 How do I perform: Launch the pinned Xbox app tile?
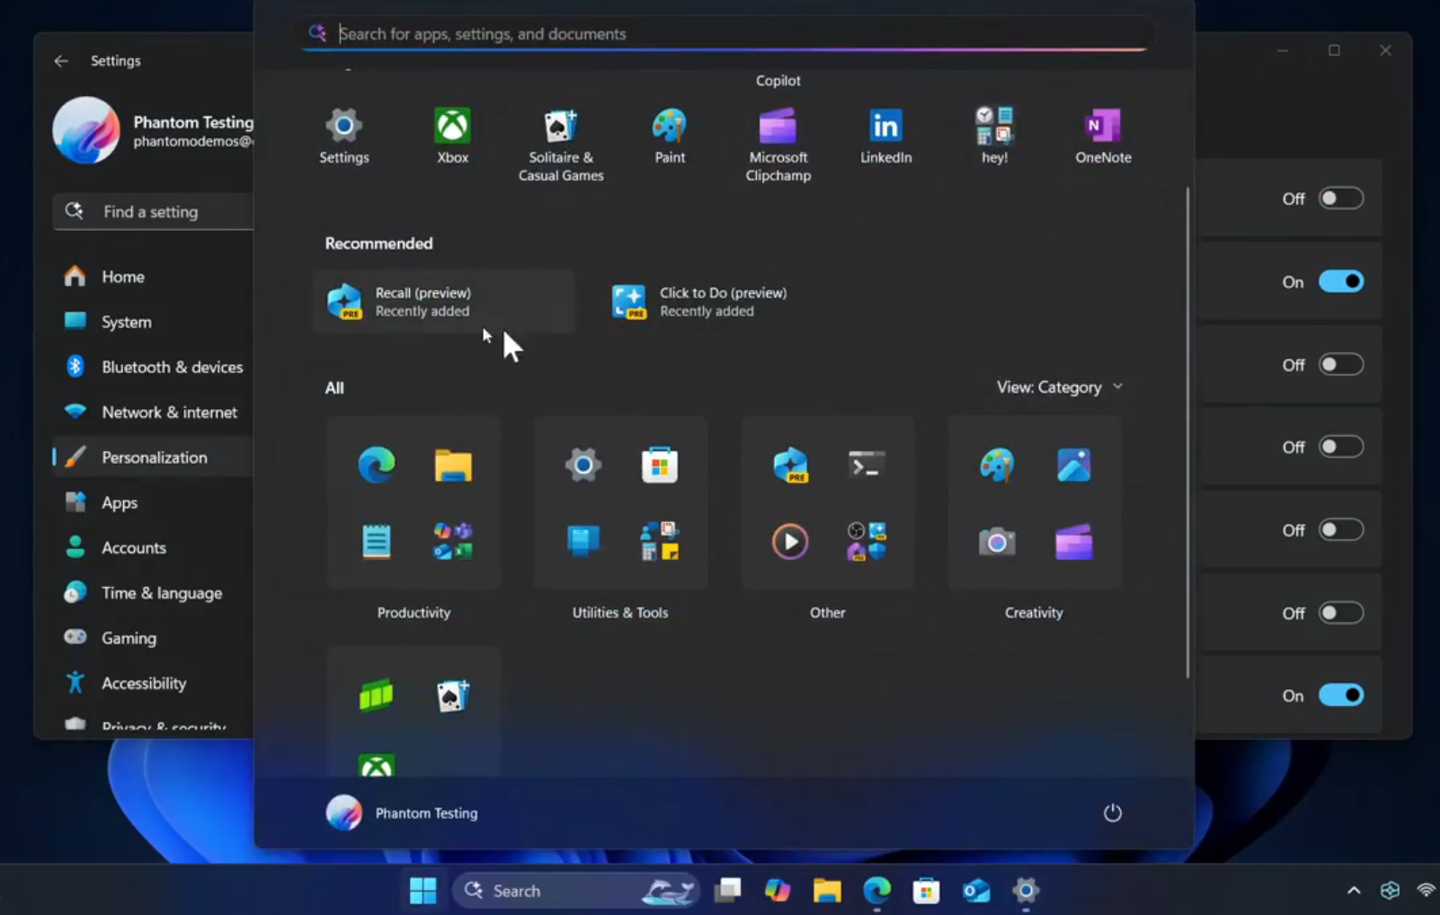453,136
